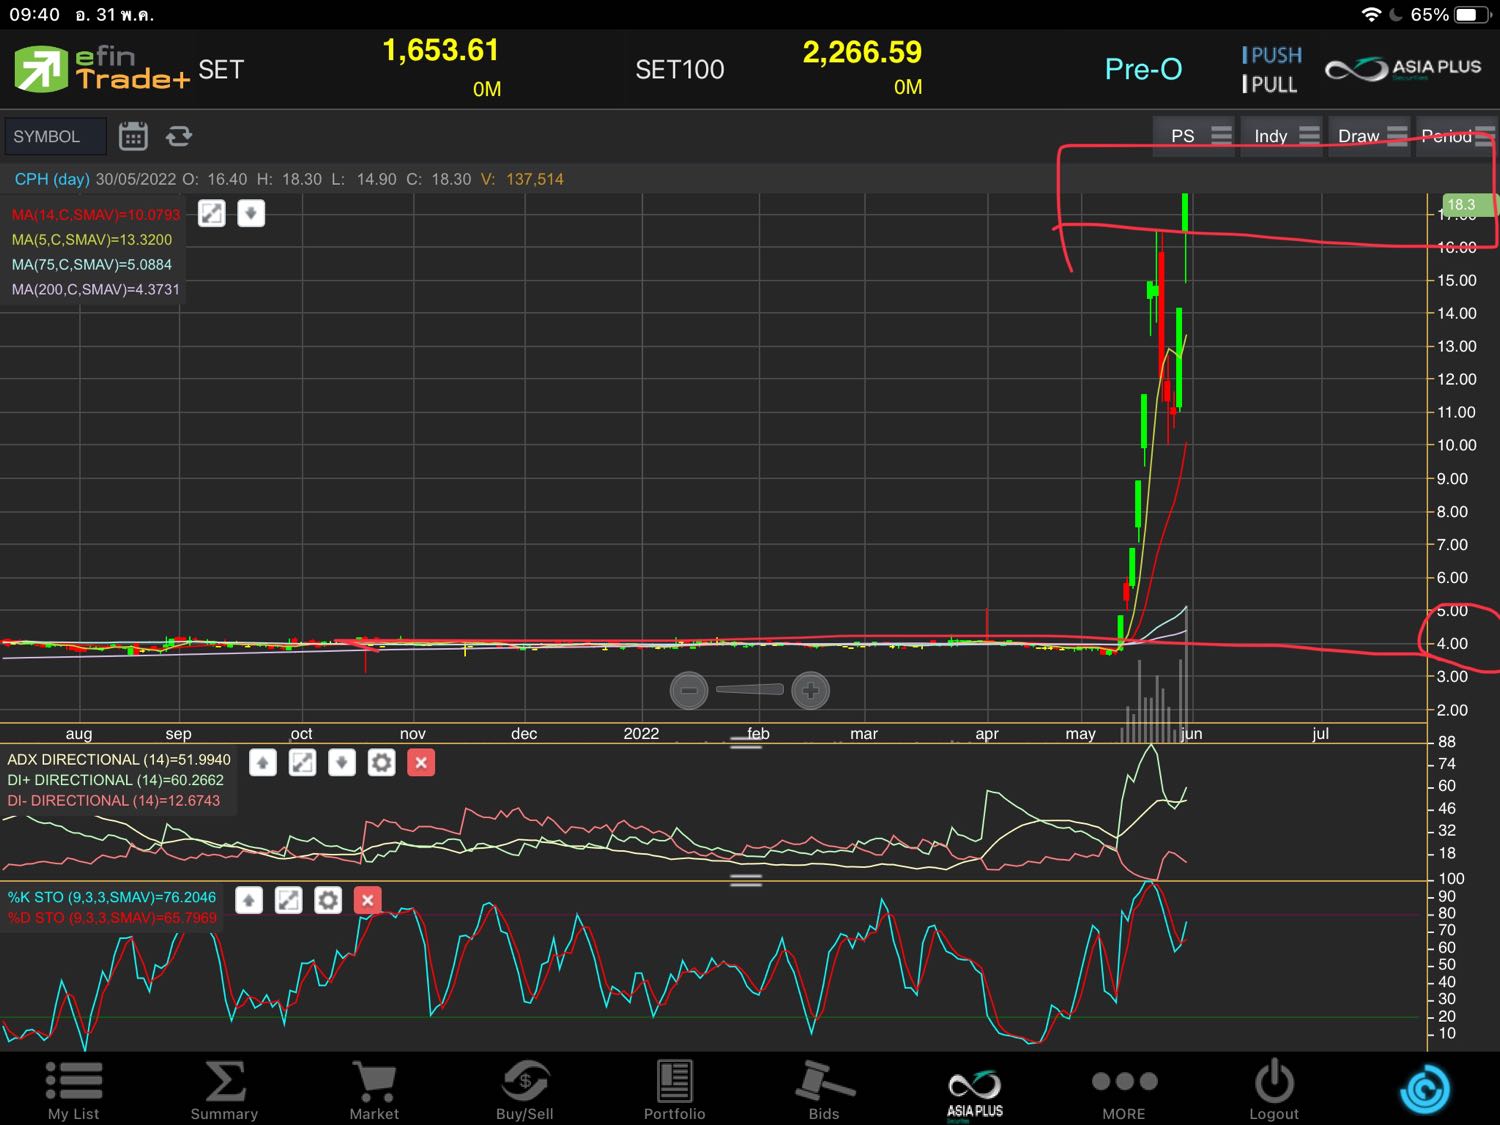Remove the ADX Directional indicator

pyautogui.click(x=421, y=763)
